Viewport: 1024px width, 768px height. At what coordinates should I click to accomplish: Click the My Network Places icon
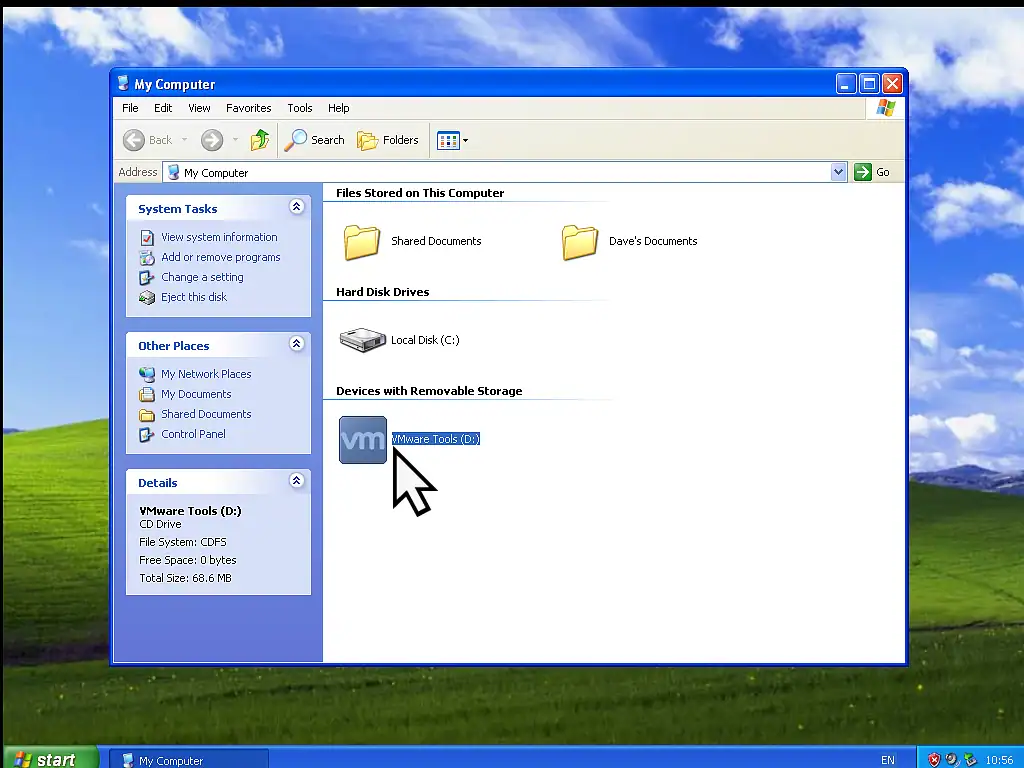147,374
